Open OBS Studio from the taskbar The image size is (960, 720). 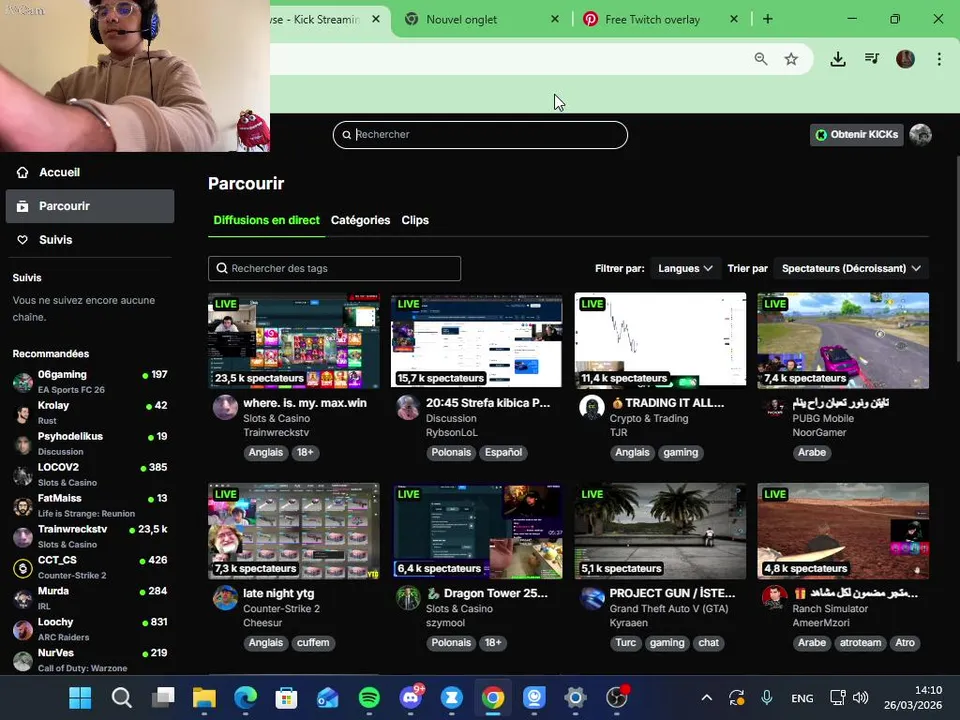tap(617, 697)
